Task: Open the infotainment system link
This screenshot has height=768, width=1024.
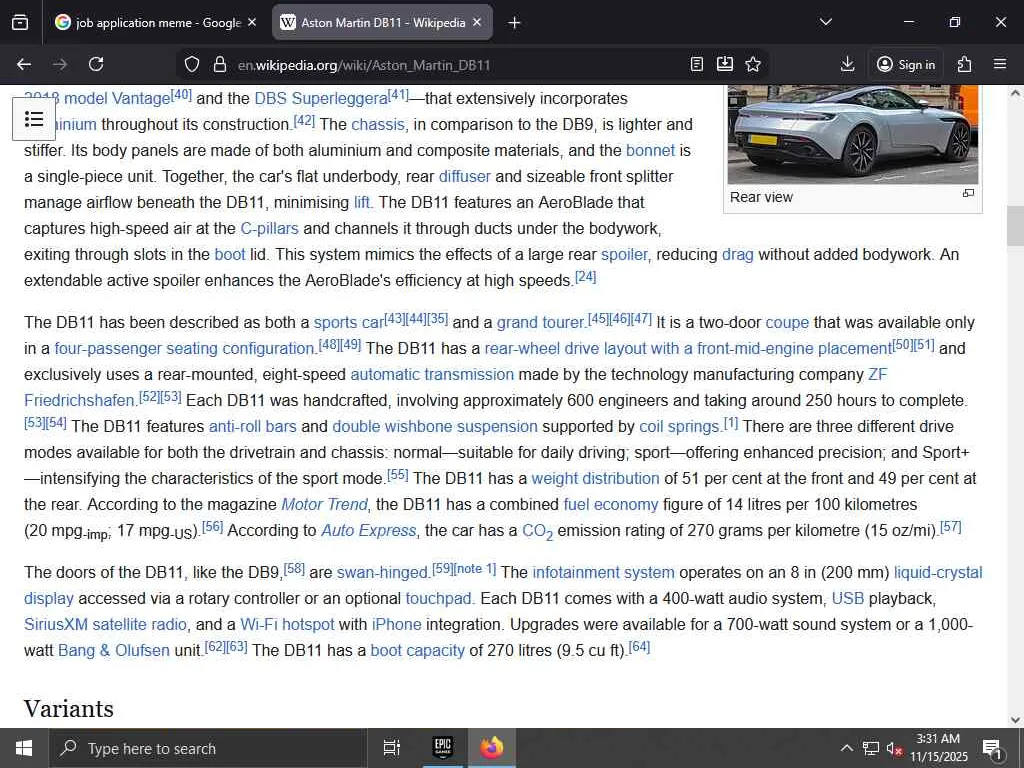Action: coord(603,573)
